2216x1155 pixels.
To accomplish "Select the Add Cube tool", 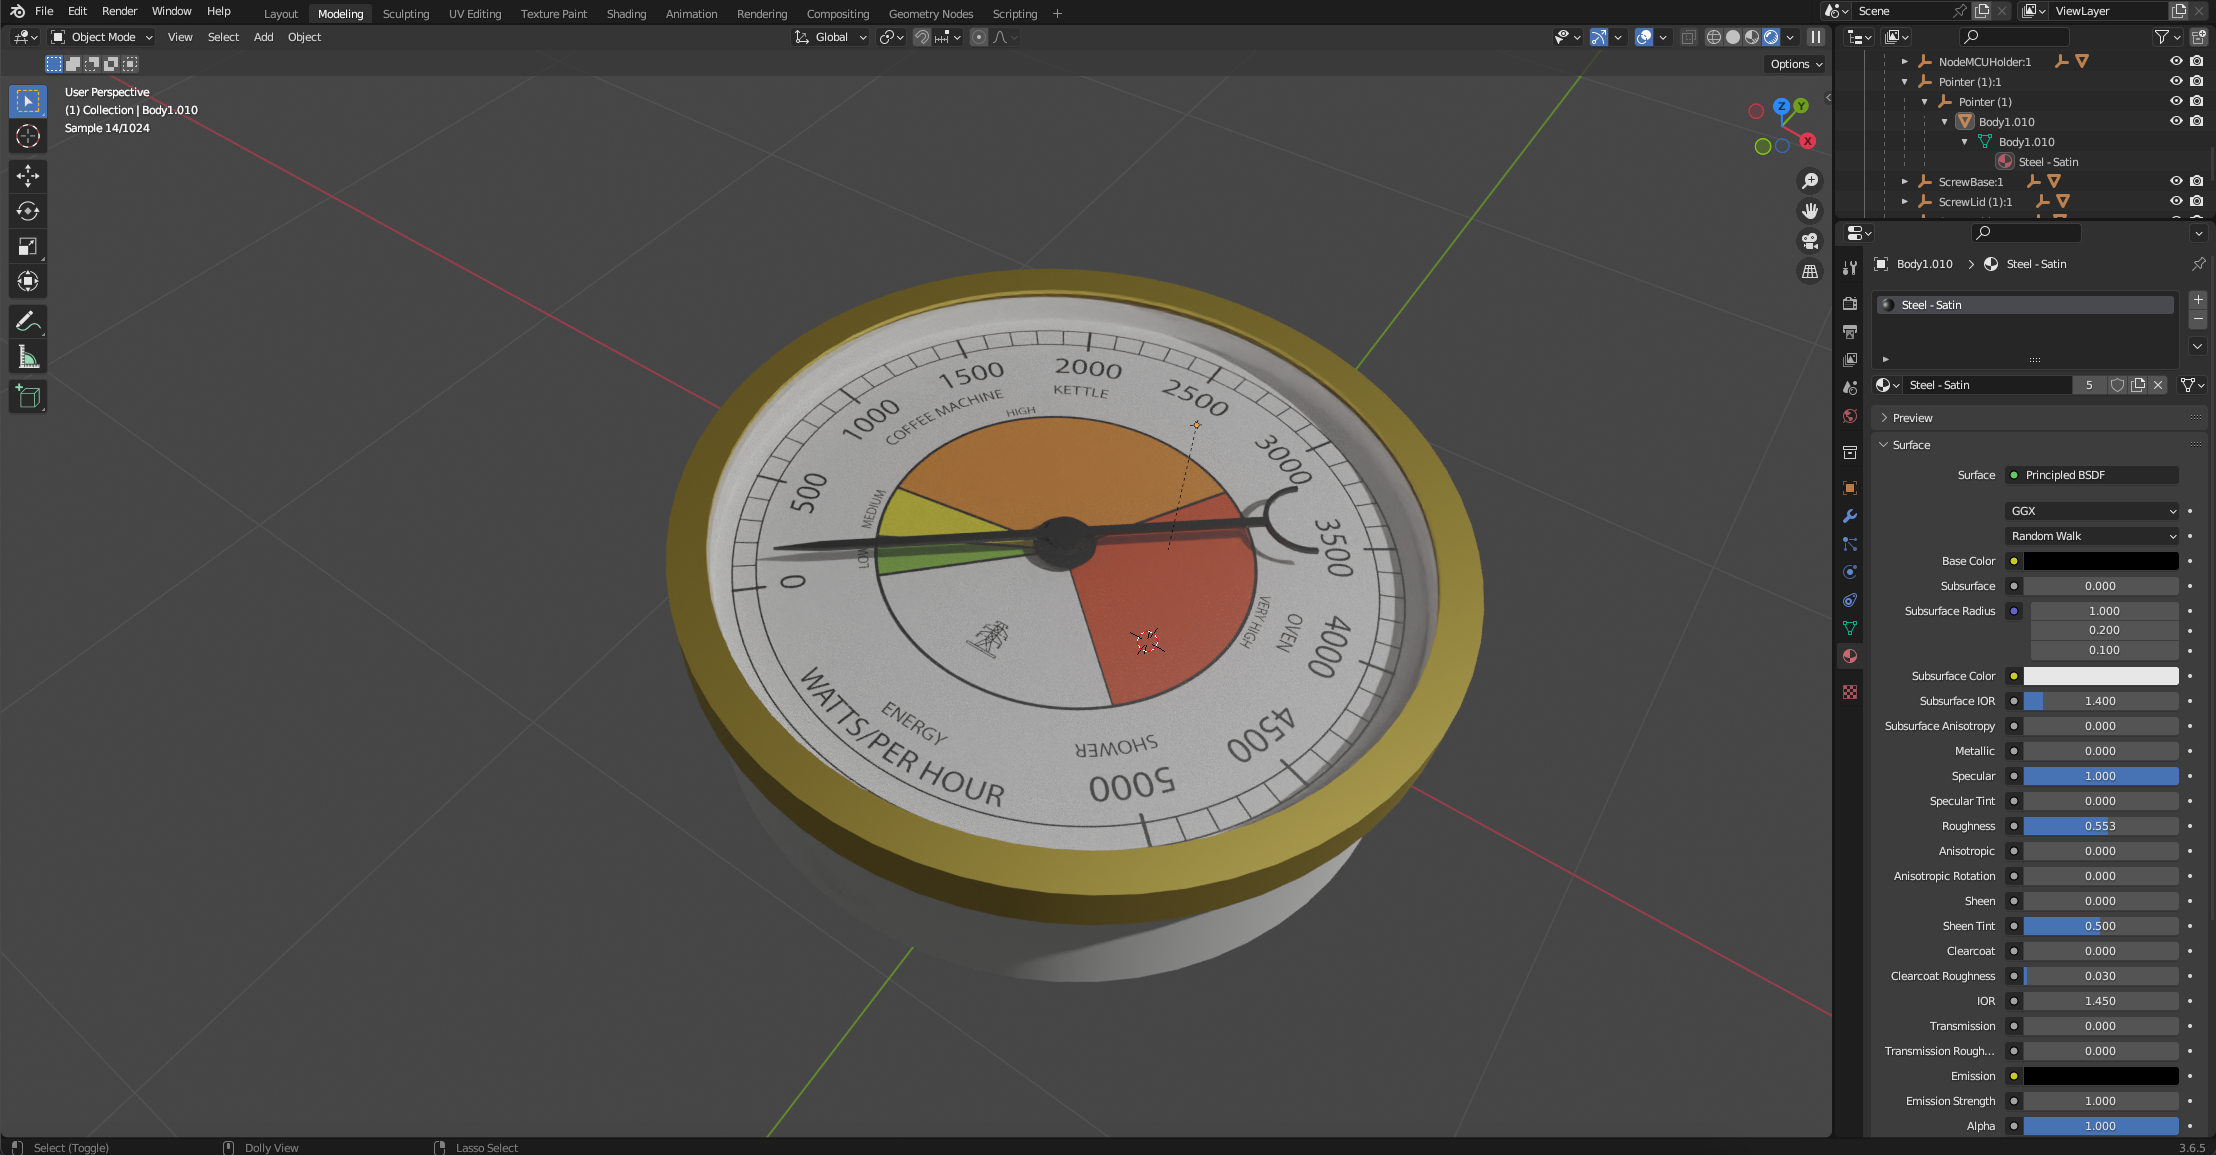I will [28, 397].
